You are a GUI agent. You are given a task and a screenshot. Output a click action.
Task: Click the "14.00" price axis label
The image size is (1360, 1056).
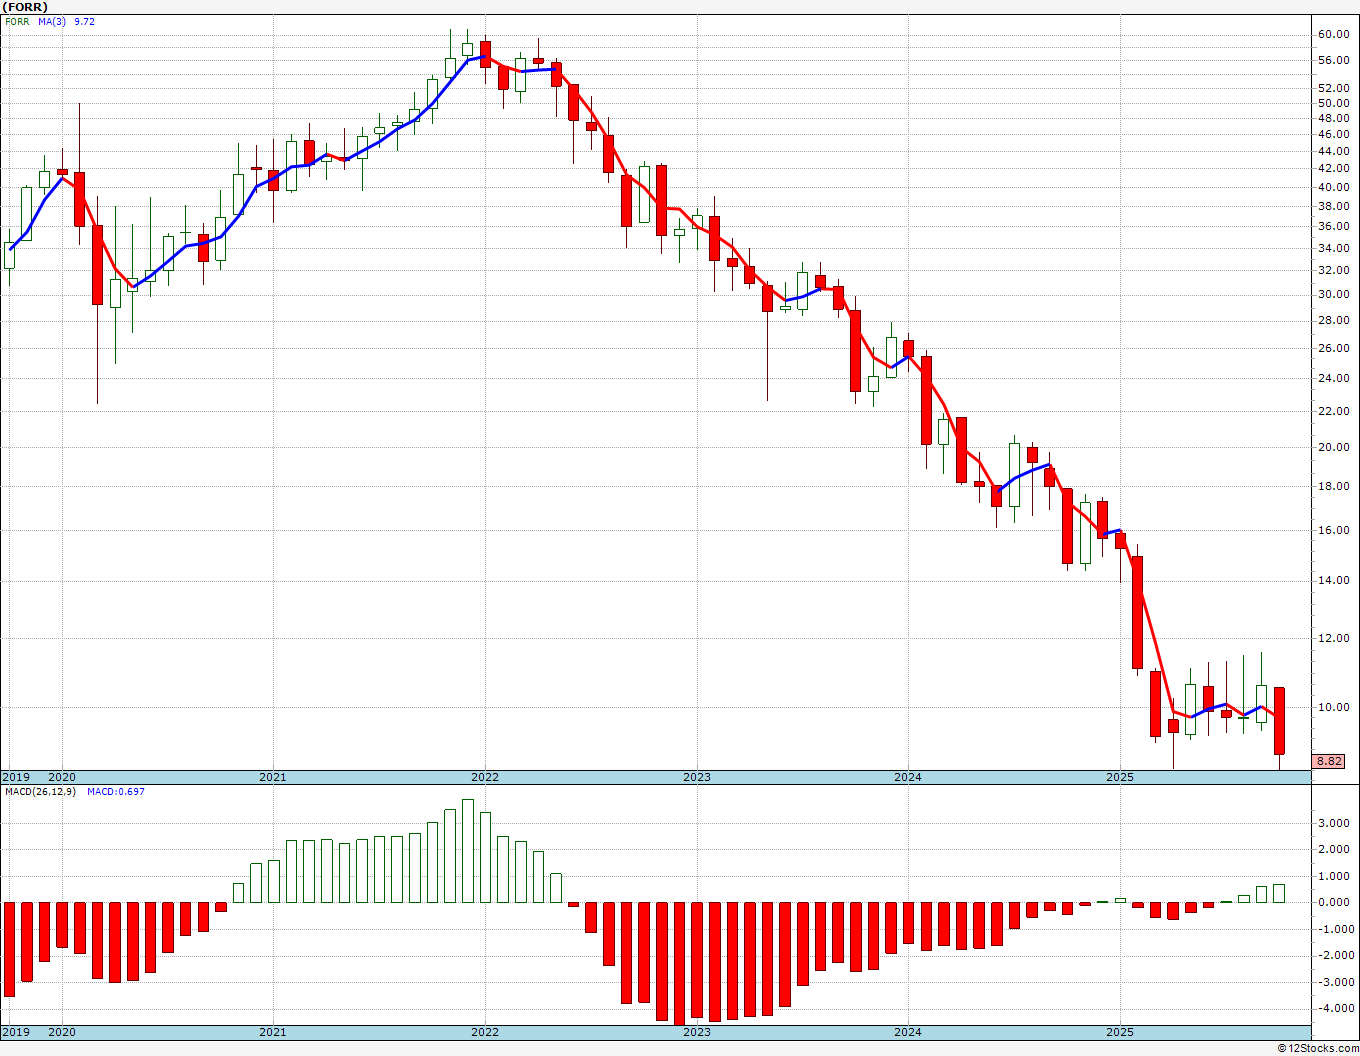point(1333,581)
